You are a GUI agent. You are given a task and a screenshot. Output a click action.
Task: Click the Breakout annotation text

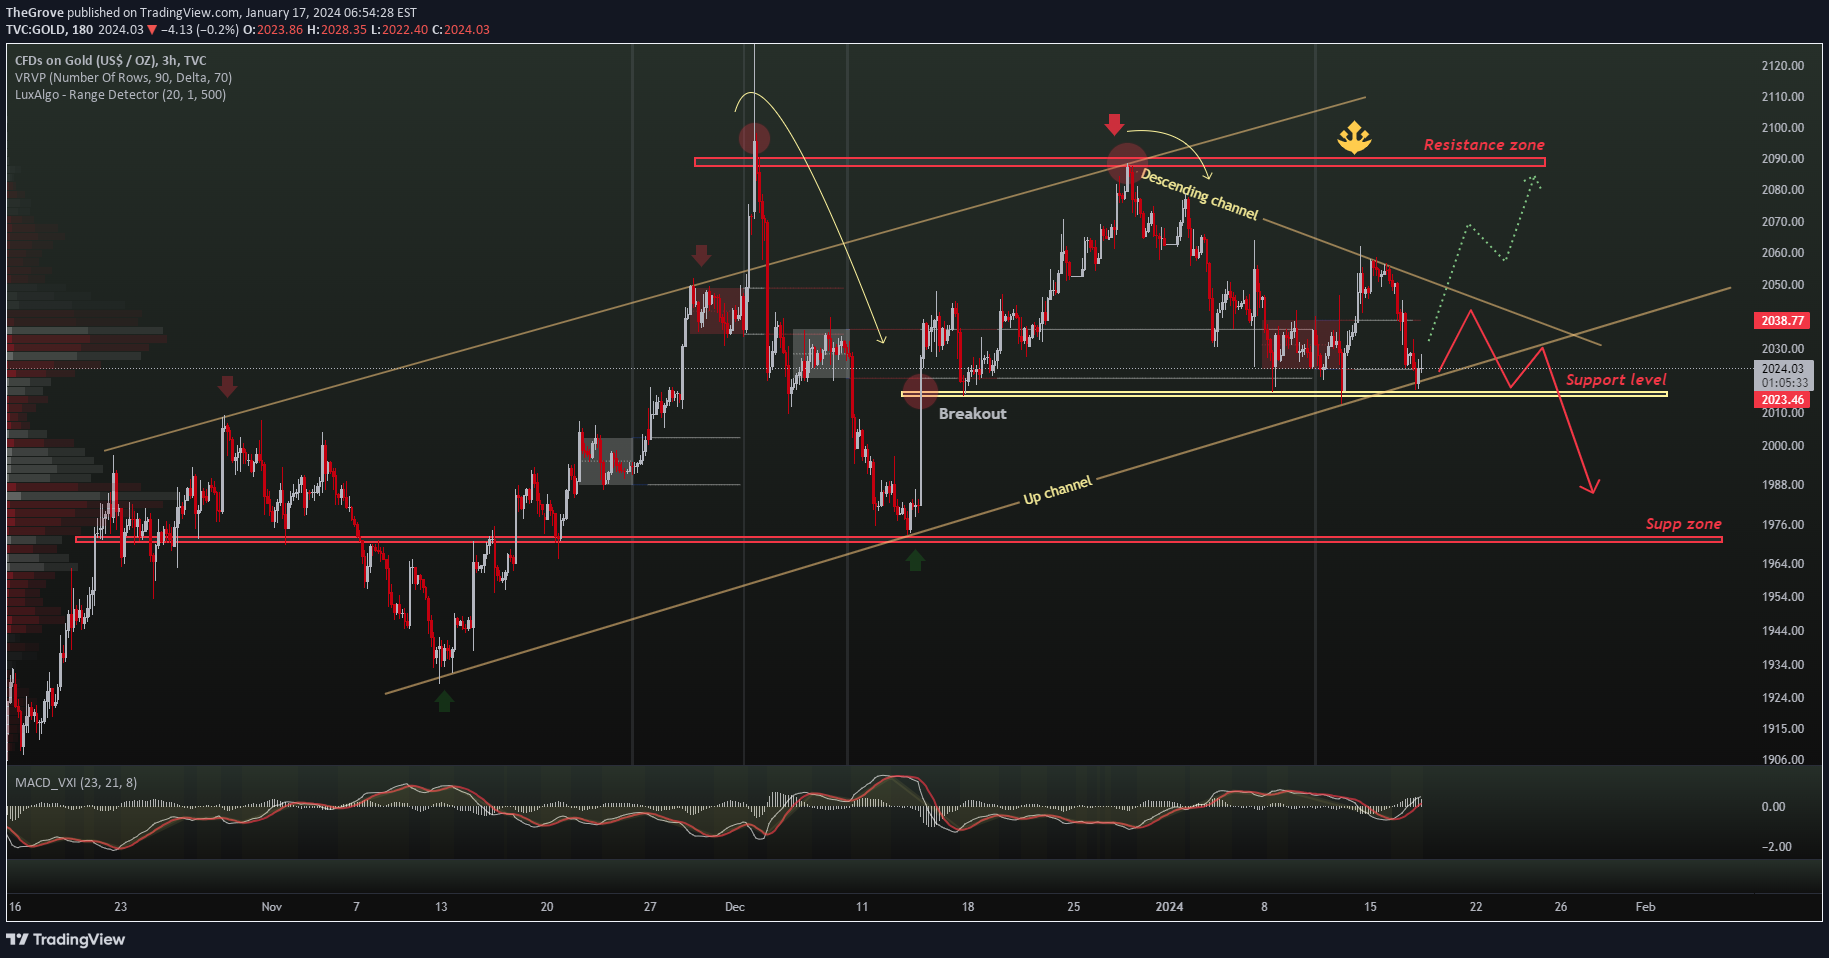972,414
